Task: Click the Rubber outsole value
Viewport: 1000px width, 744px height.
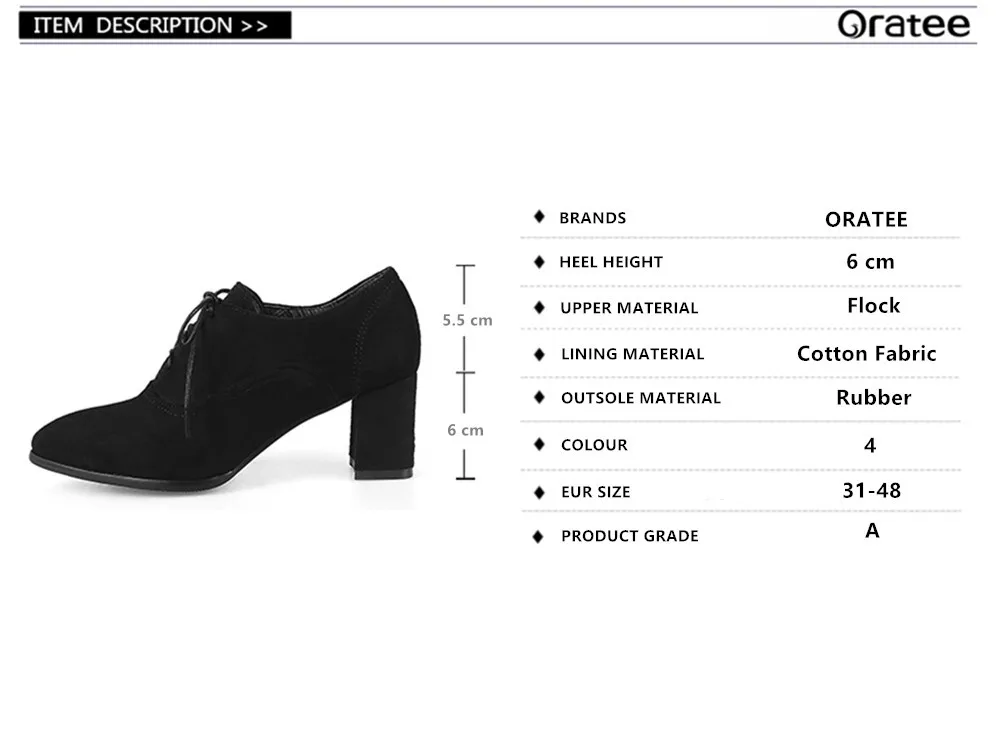Action: [x=874, y=397]
